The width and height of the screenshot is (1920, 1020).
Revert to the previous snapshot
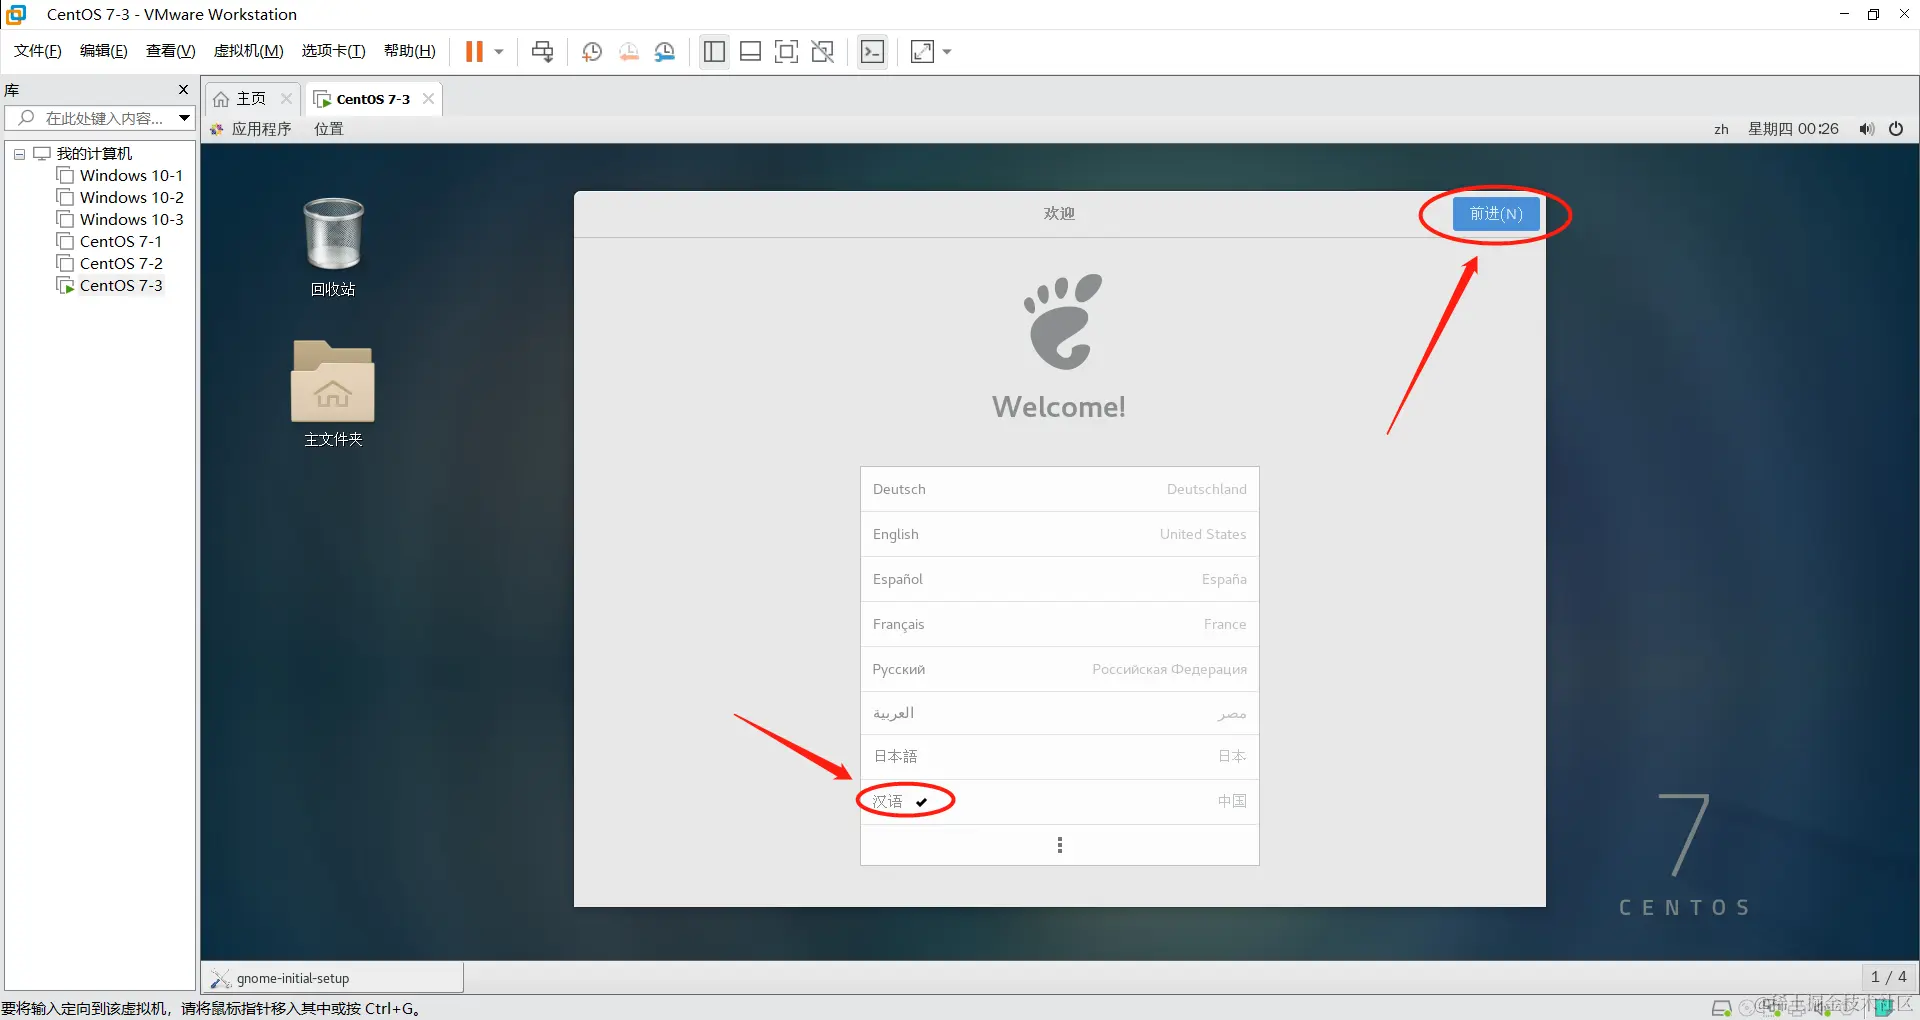pyautogui.click(x=629, y=52)
